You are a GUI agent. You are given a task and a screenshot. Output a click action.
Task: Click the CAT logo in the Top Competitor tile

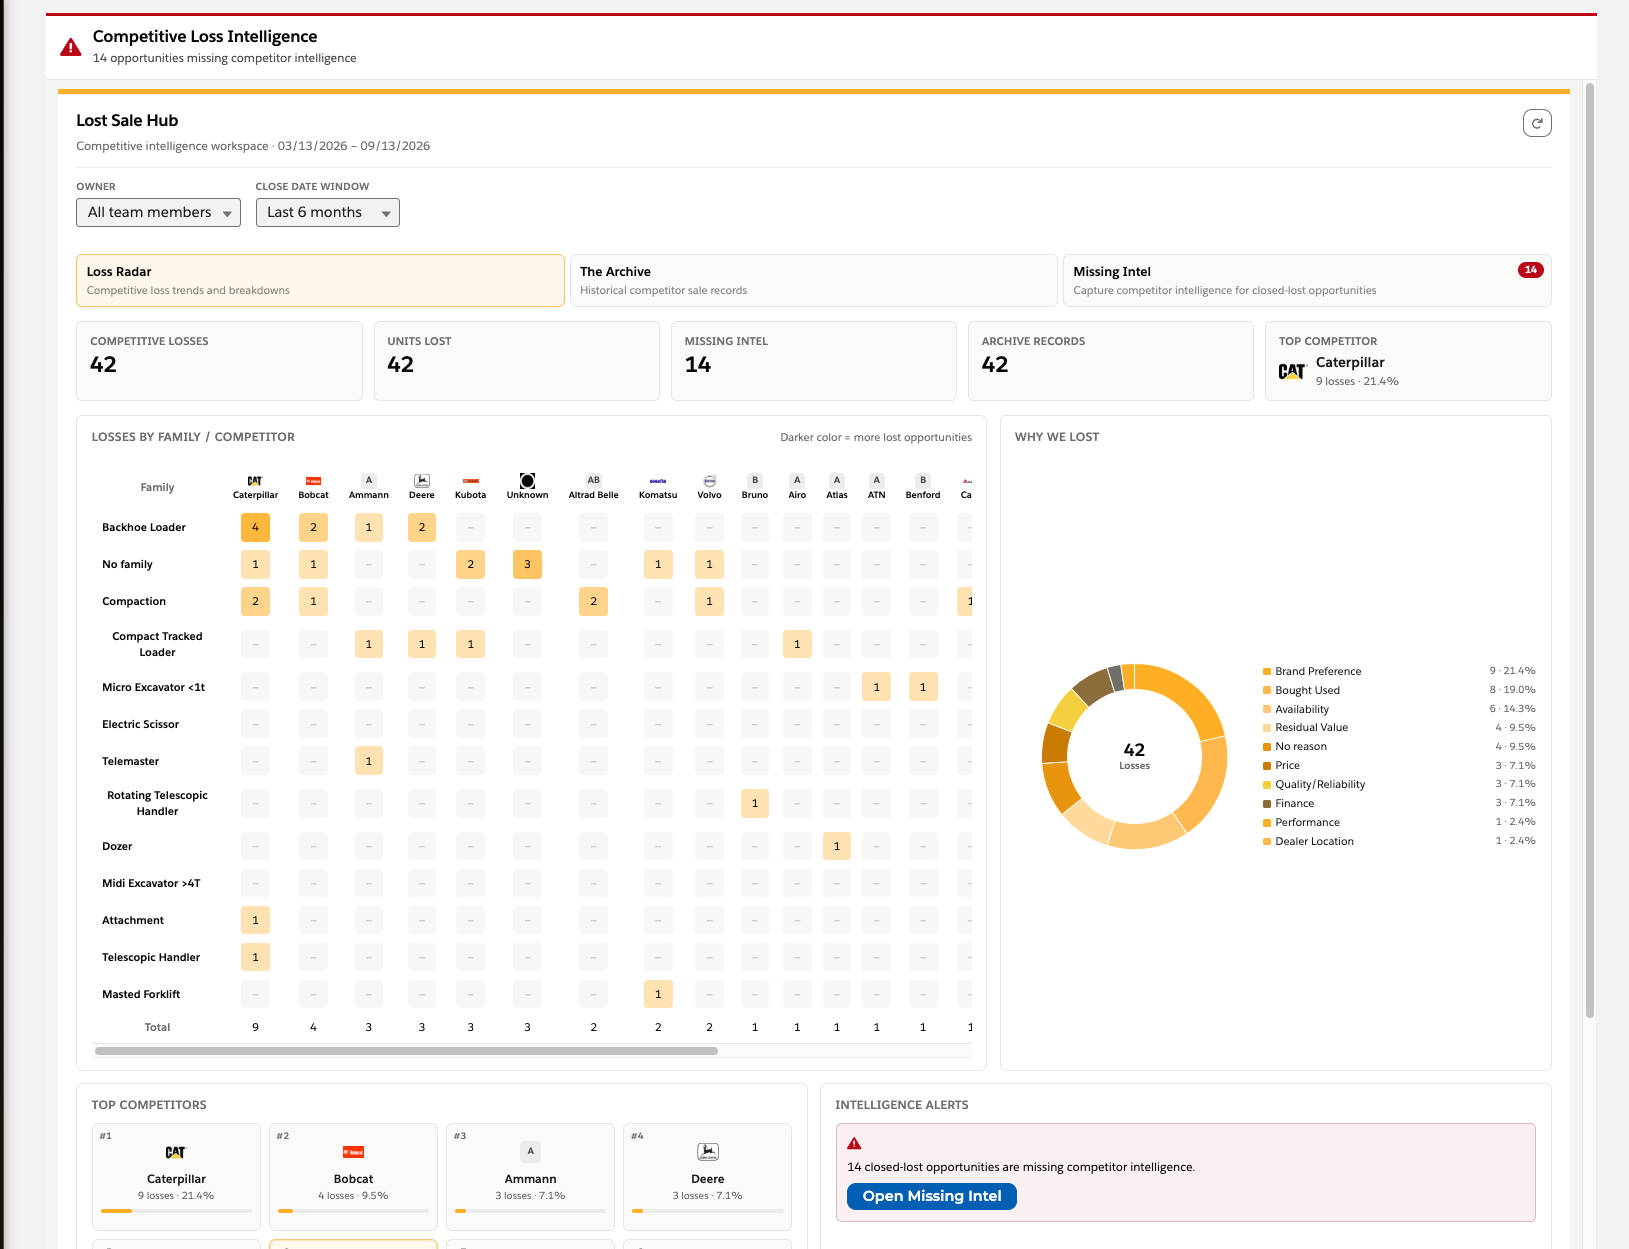click(x=1292, y=371)
